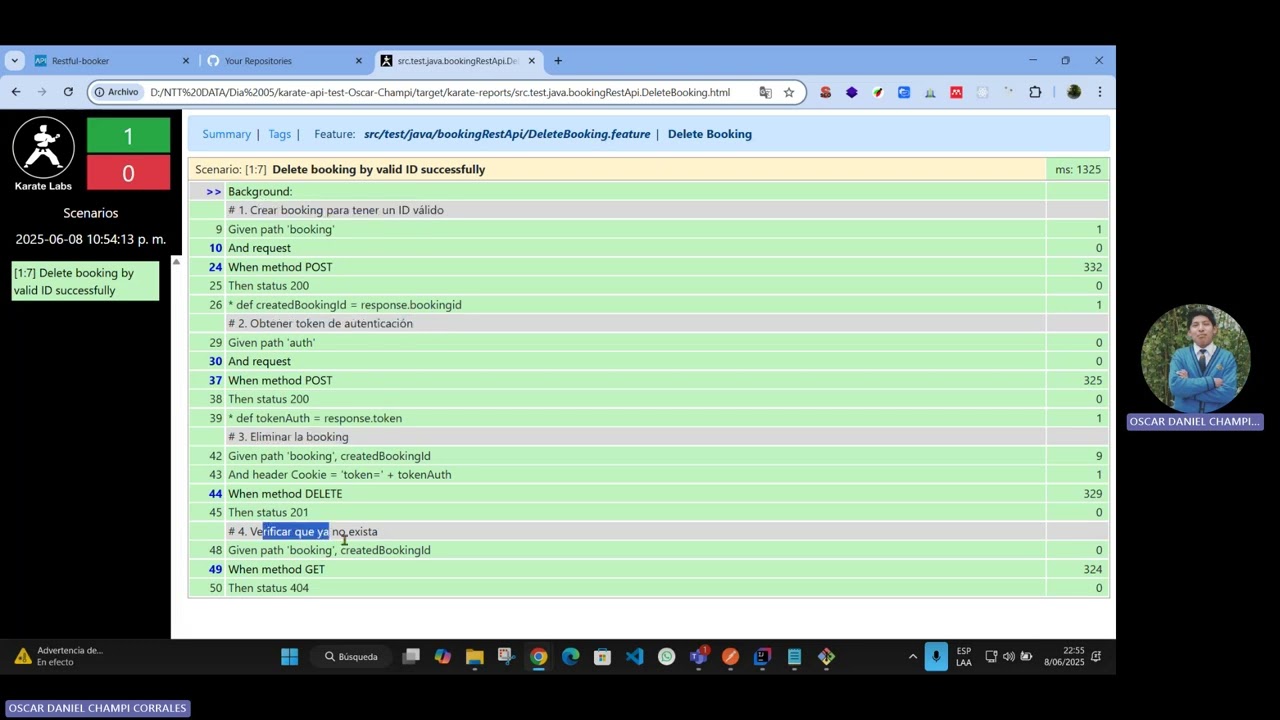Open the Google Translate page icon

765,92
